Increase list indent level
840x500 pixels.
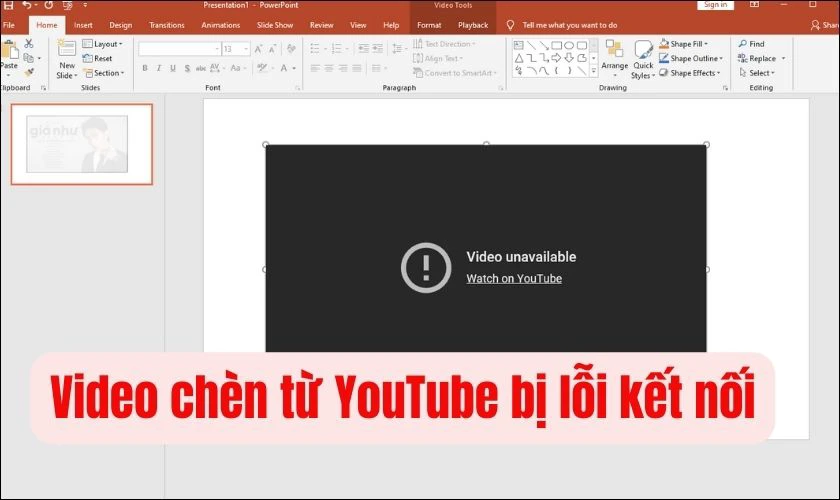[x=378, y=49]
